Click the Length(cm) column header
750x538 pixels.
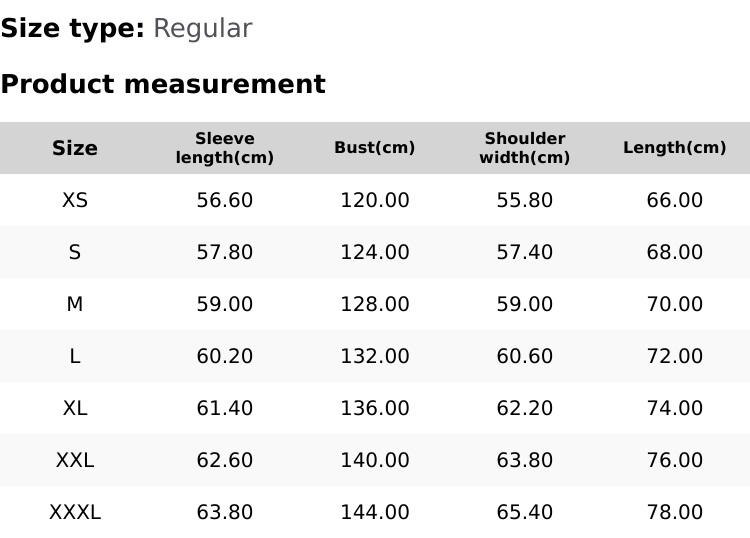tap(675, 148)
